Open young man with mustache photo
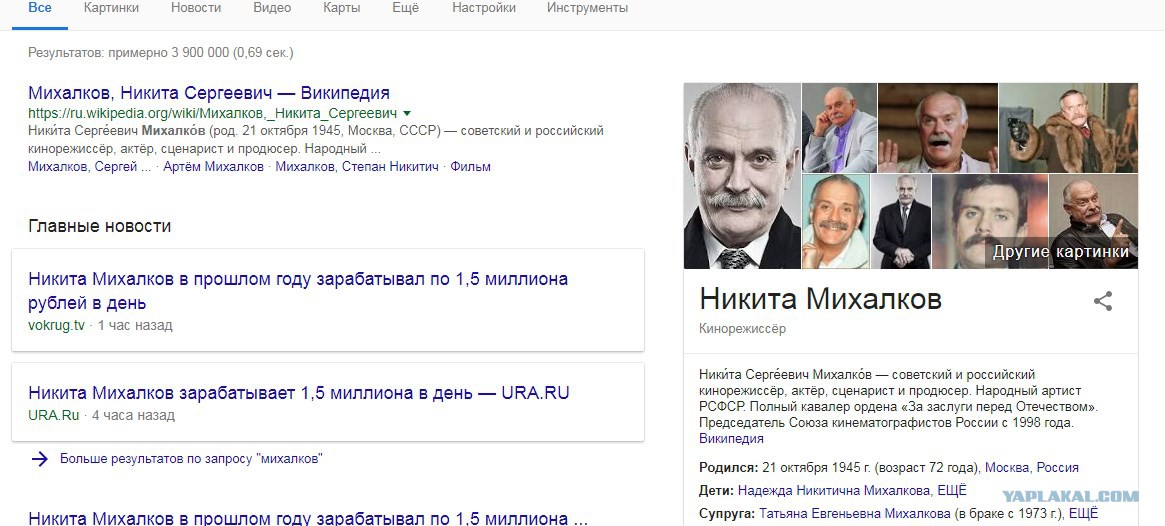The height and width of the screenshot is (526, 1165). [x=990, y=221]
